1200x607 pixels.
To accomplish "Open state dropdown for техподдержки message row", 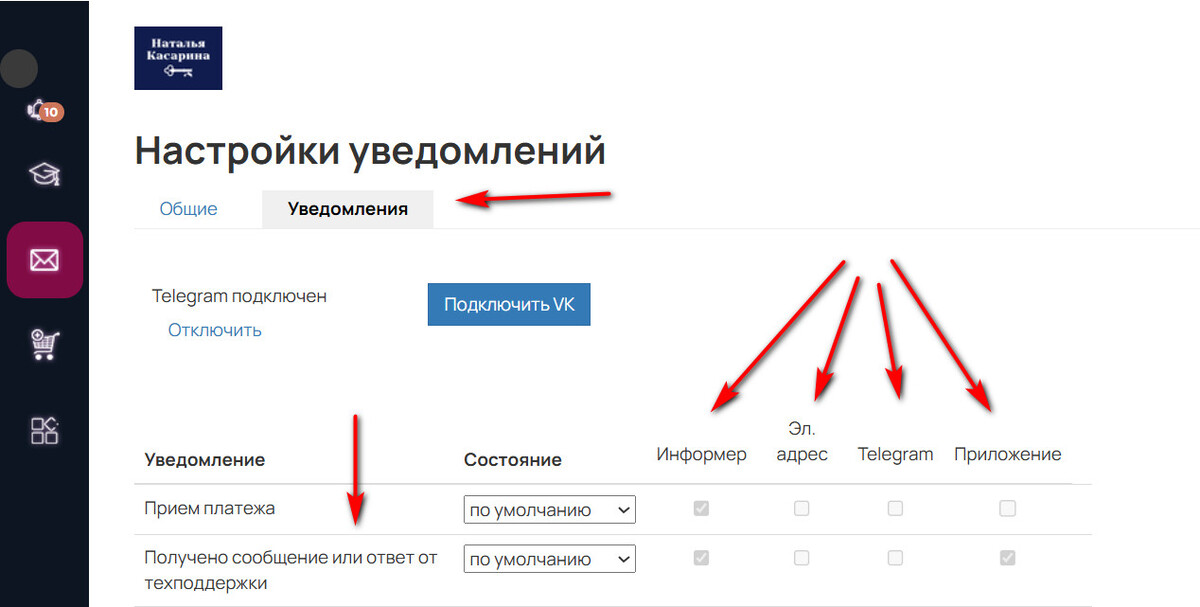I will coord(549,559).
